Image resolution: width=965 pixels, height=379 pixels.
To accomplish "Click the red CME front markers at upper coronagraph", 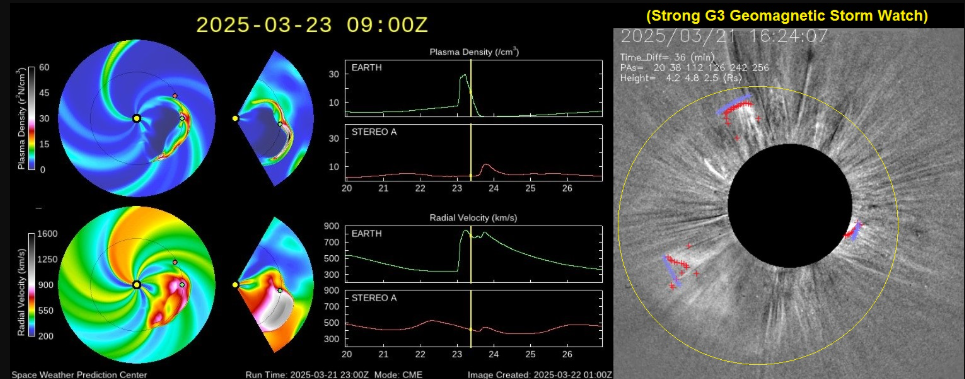I will tap(738, 110).
